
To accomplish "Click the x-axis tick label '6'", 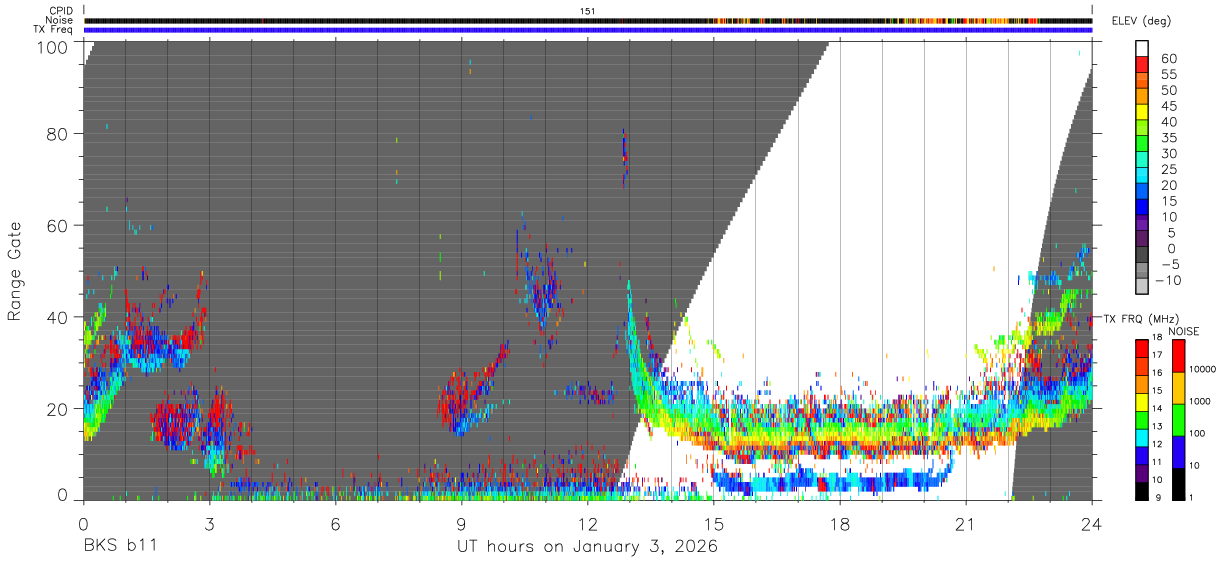I will [335, 523].
